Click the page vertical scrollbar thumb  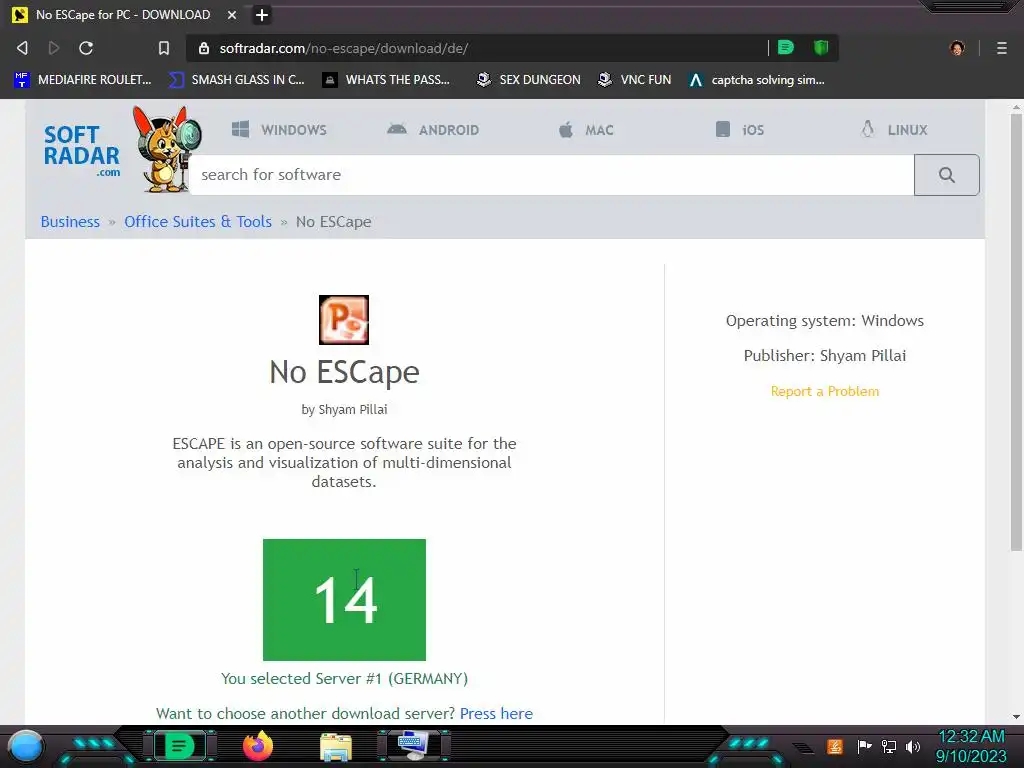1016,332
